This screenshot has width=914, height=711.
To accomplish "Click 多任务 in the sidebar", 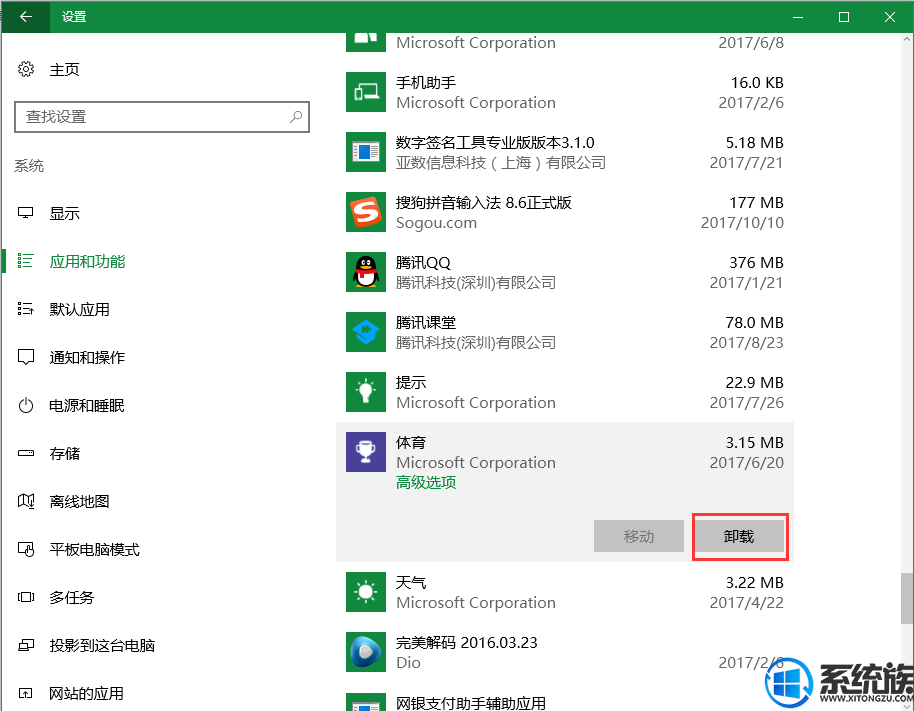I will click(72, 597).
